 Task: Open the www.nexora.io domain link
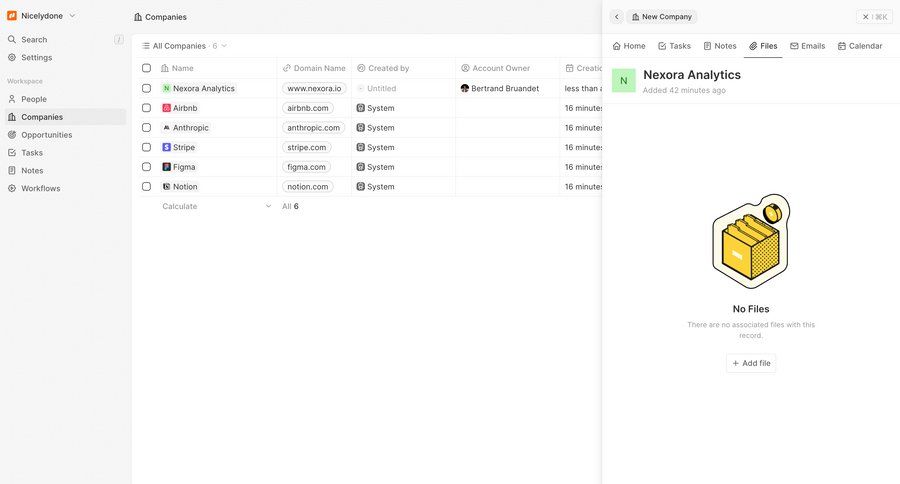[x=314, y=88]
